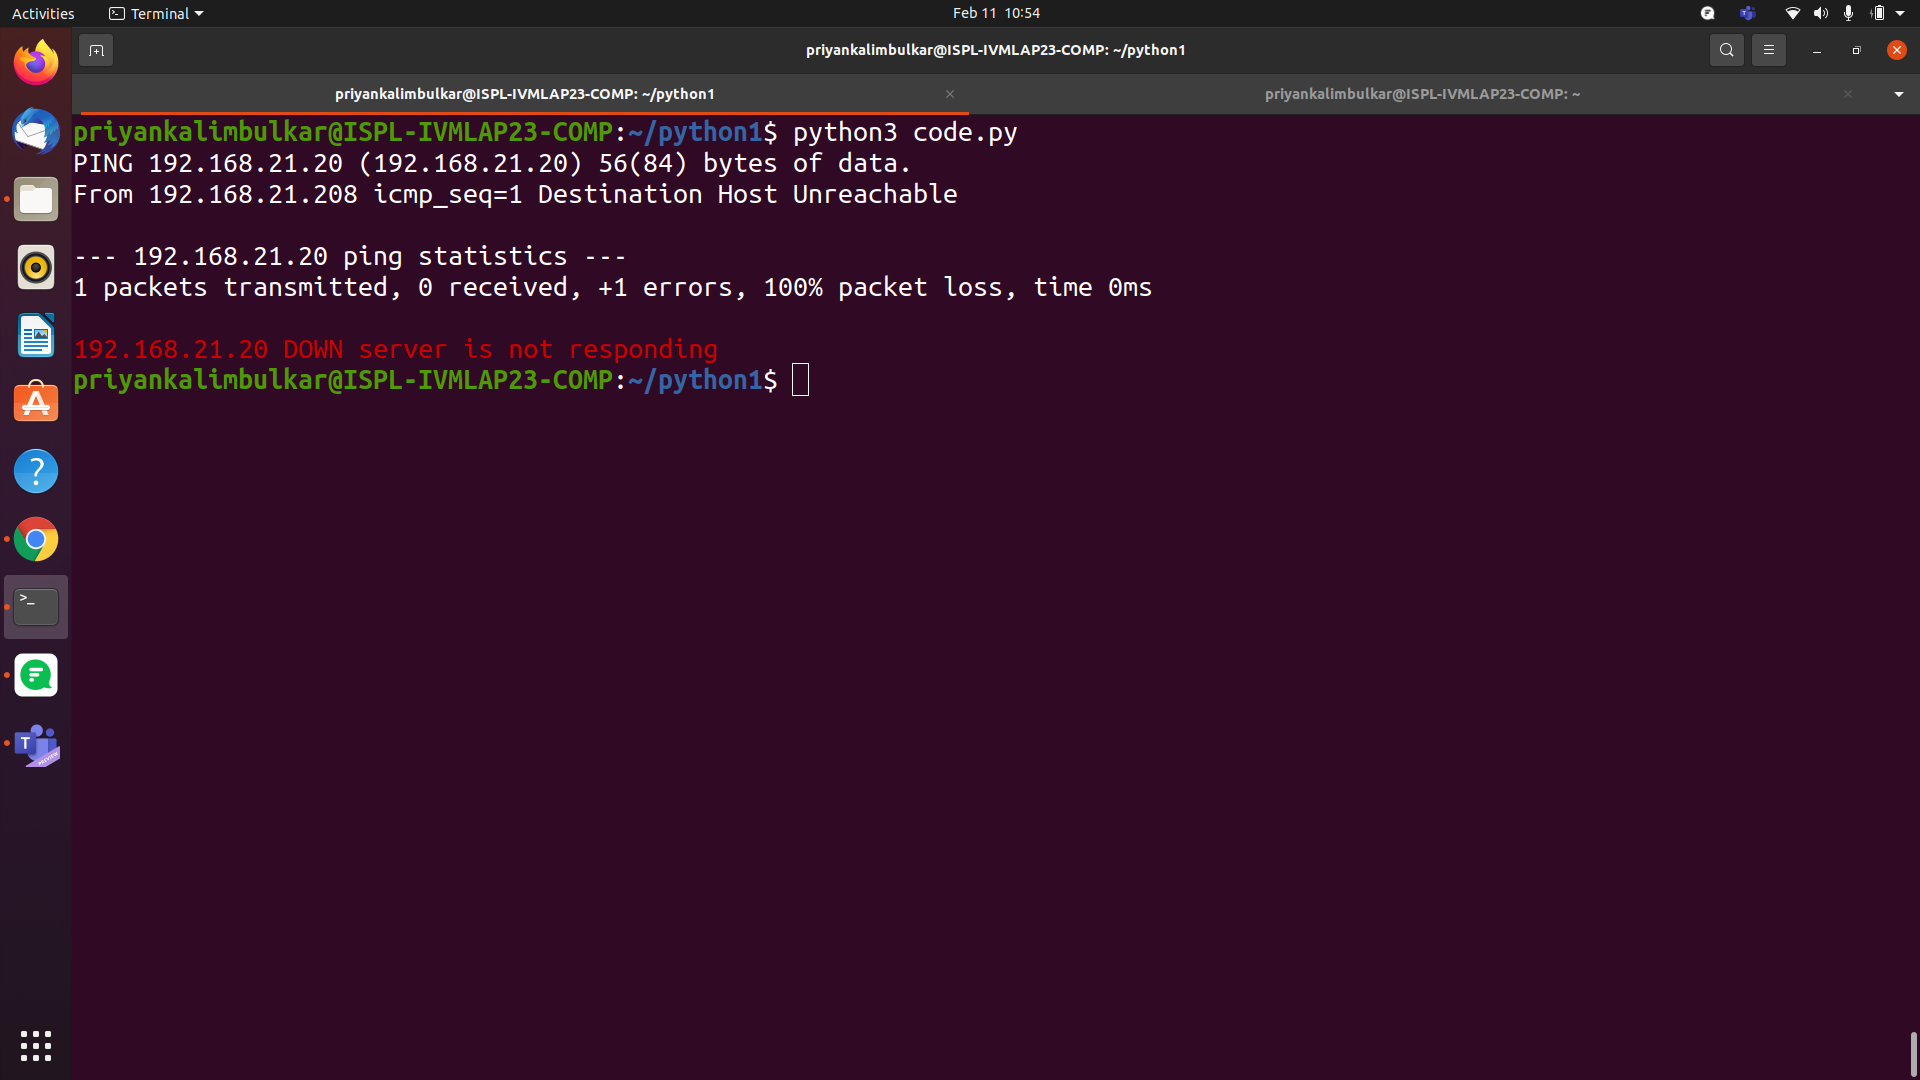
Task: Open Ubuntu Software store icon
Action: click(x=36, y=403)
